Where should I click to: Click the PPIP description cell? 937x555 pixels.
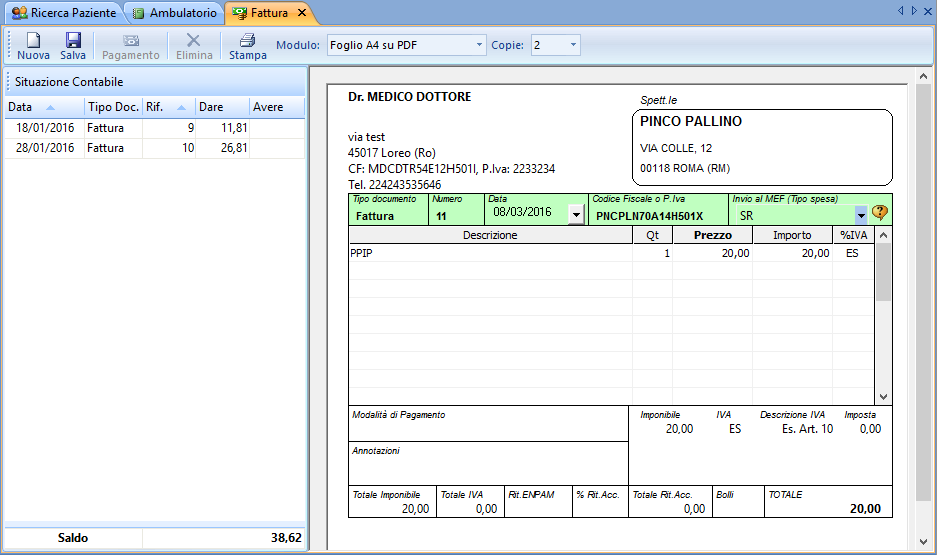point(490,253)
